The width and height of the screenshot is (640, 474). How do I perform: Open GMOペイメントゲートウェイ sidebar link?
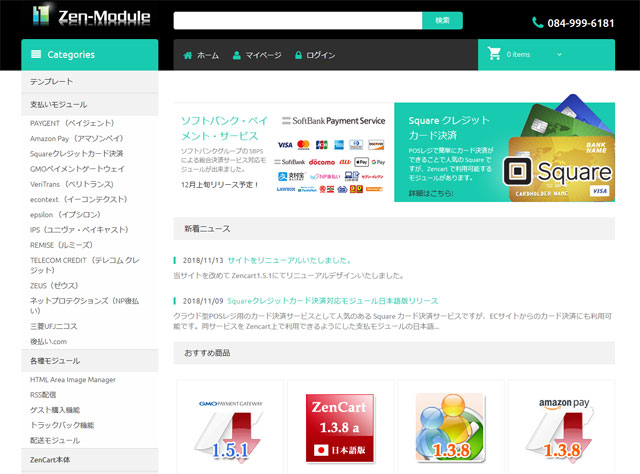(77, 169)
